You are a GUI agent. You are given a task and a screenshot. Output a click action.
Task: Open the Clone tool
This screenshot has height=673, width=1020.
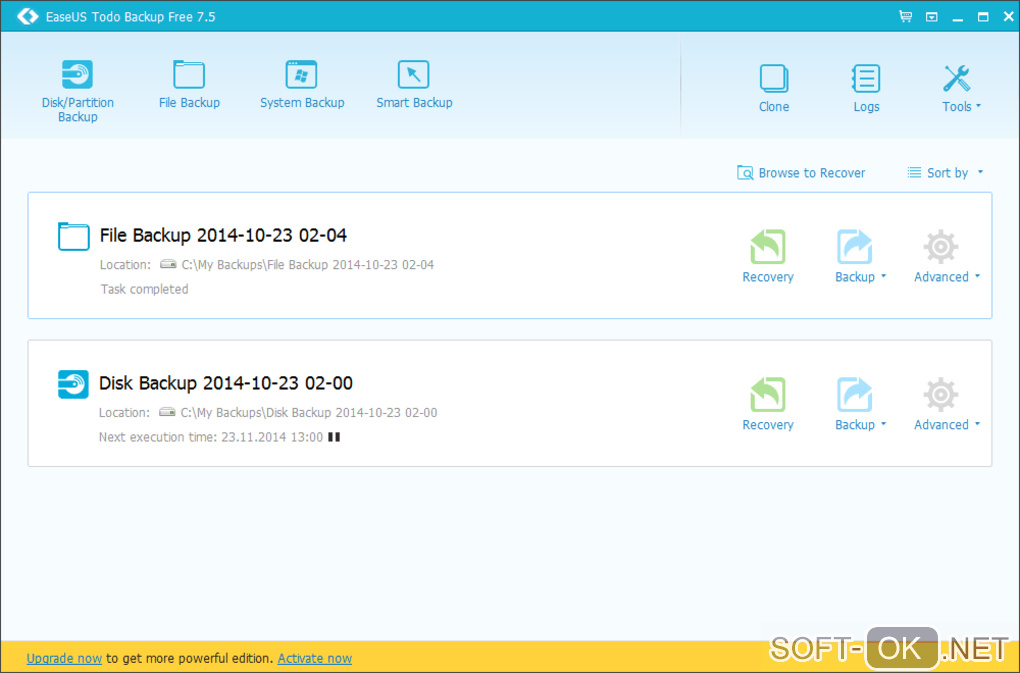pos(773,88)
